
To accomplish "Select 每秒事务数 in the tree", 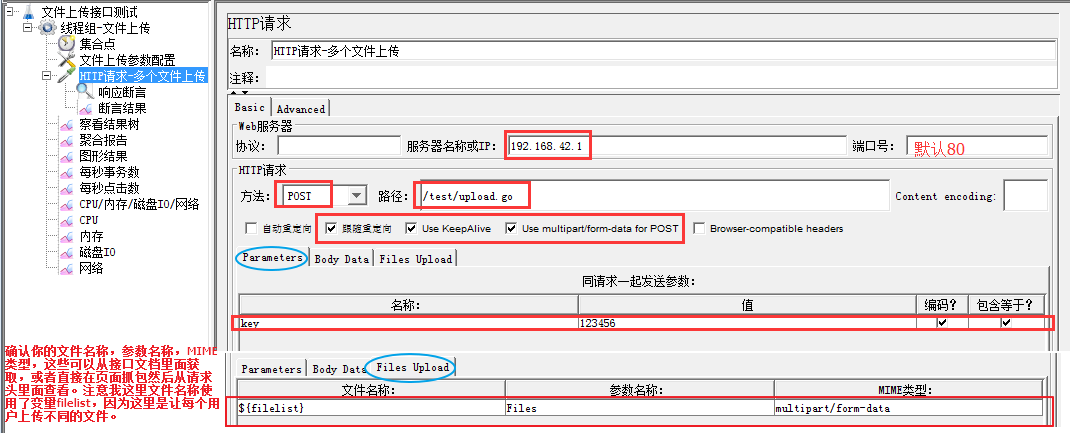I will (109, 172).
